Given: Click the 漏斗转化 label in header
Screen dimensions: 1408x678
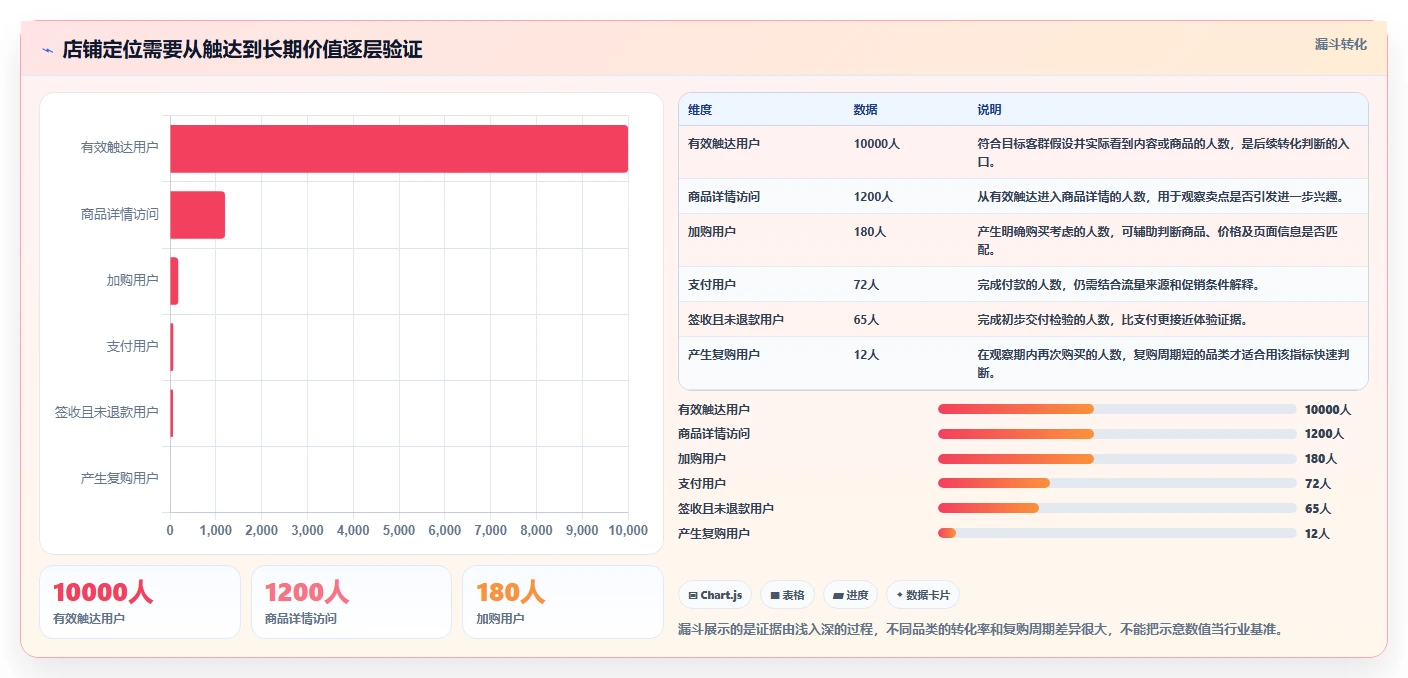Looking at the screenshot, I should tap(1340, 44).
